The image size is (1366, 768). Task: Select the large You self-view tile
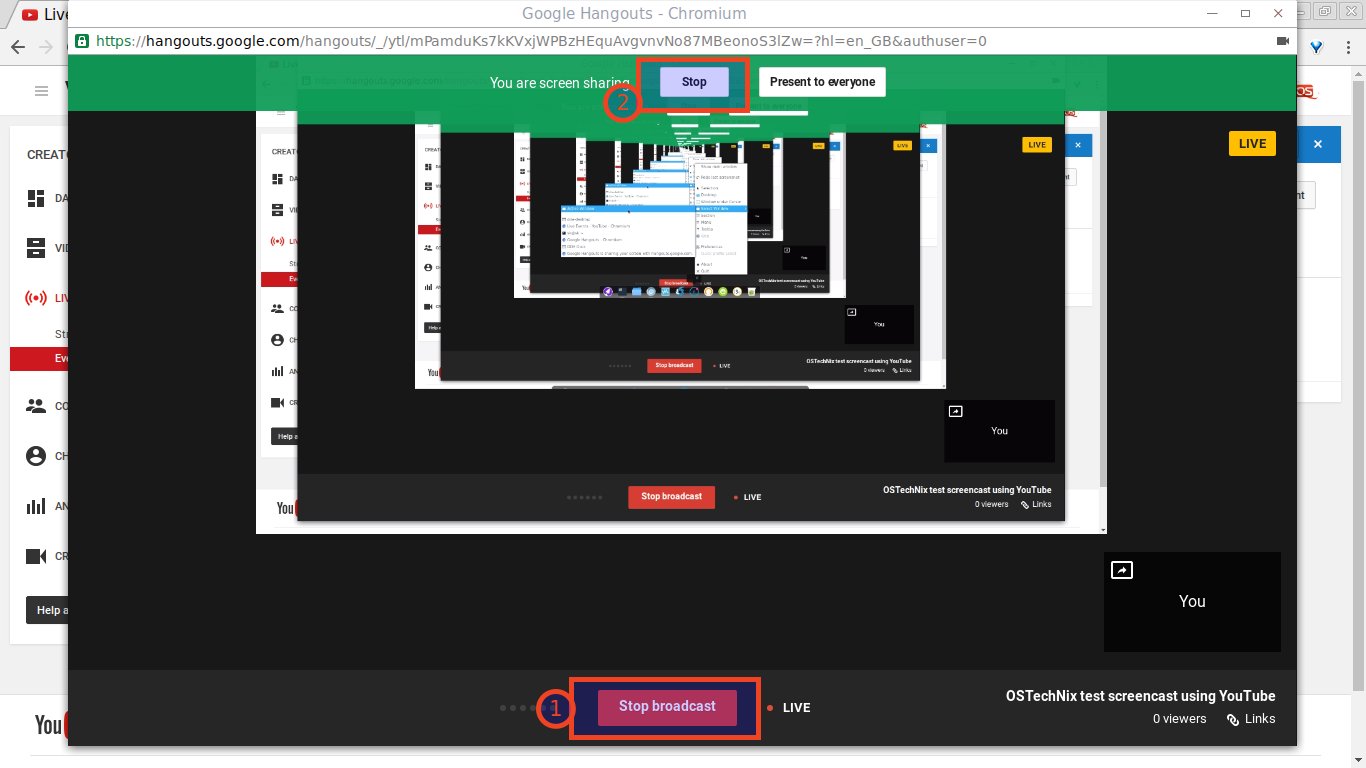1192,602
